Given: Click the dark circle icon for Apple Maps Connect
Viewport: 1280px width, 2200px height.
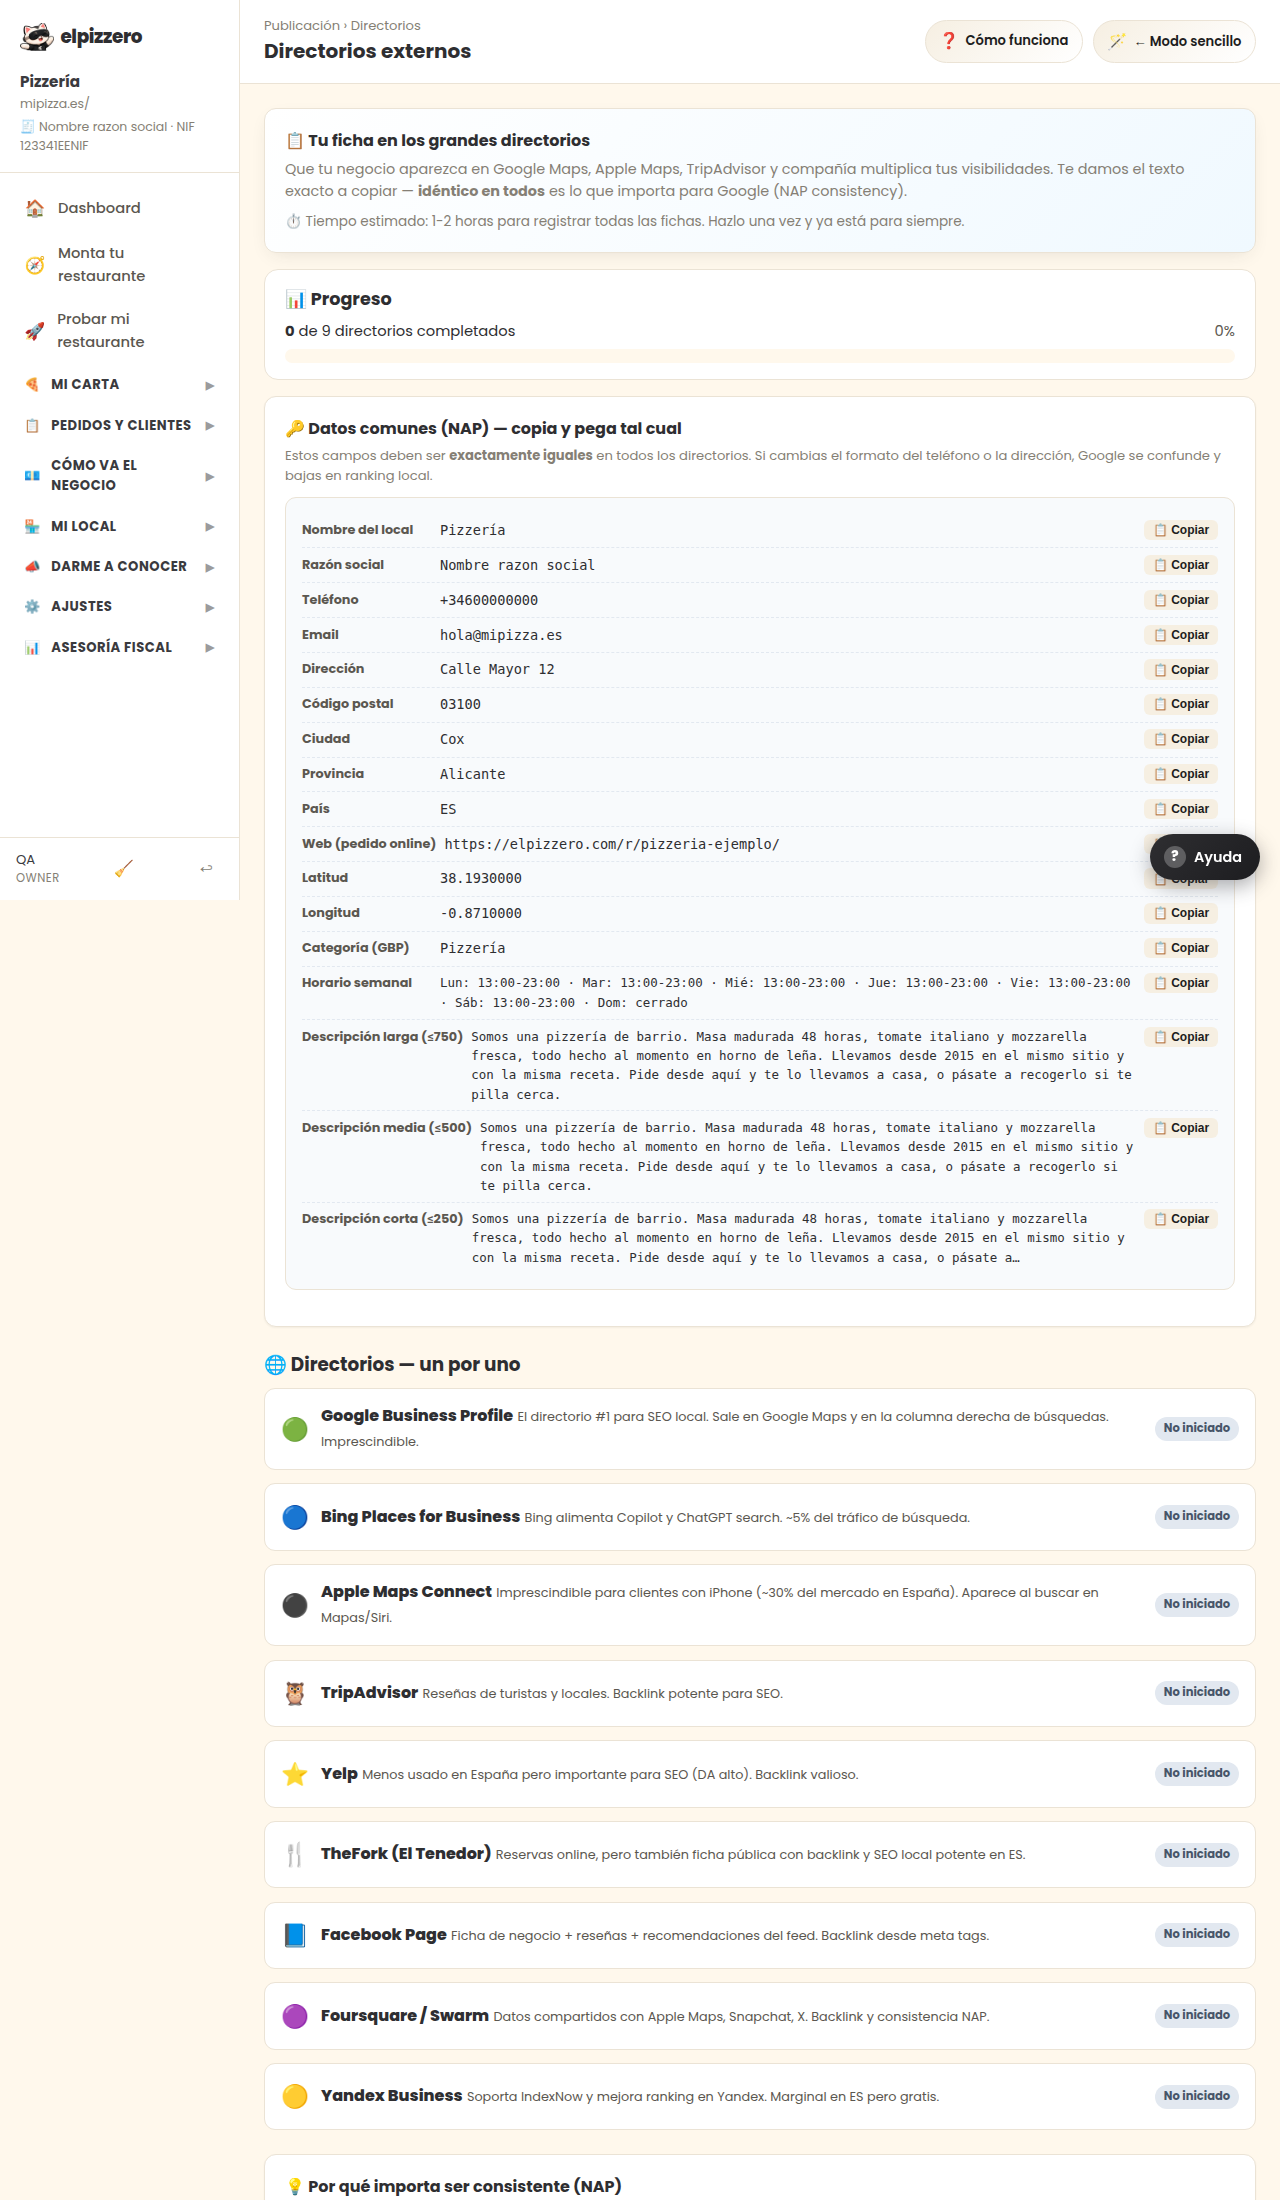Looking at the screenshot, I should pos(295,1605).
